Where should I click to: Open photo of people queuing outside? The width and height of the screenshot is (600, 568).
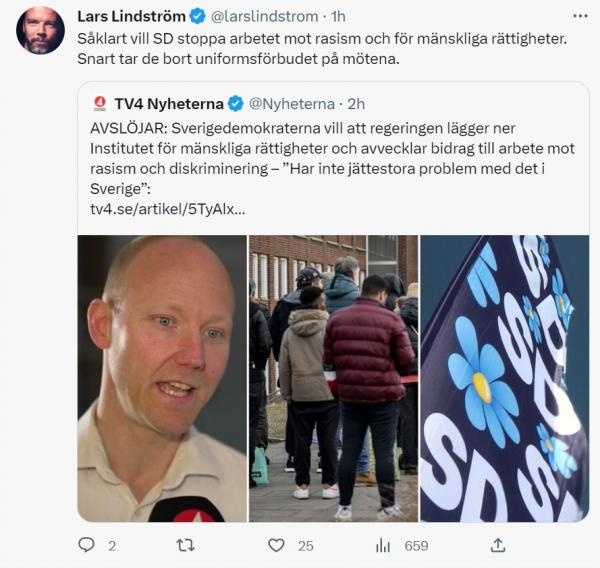333,379
